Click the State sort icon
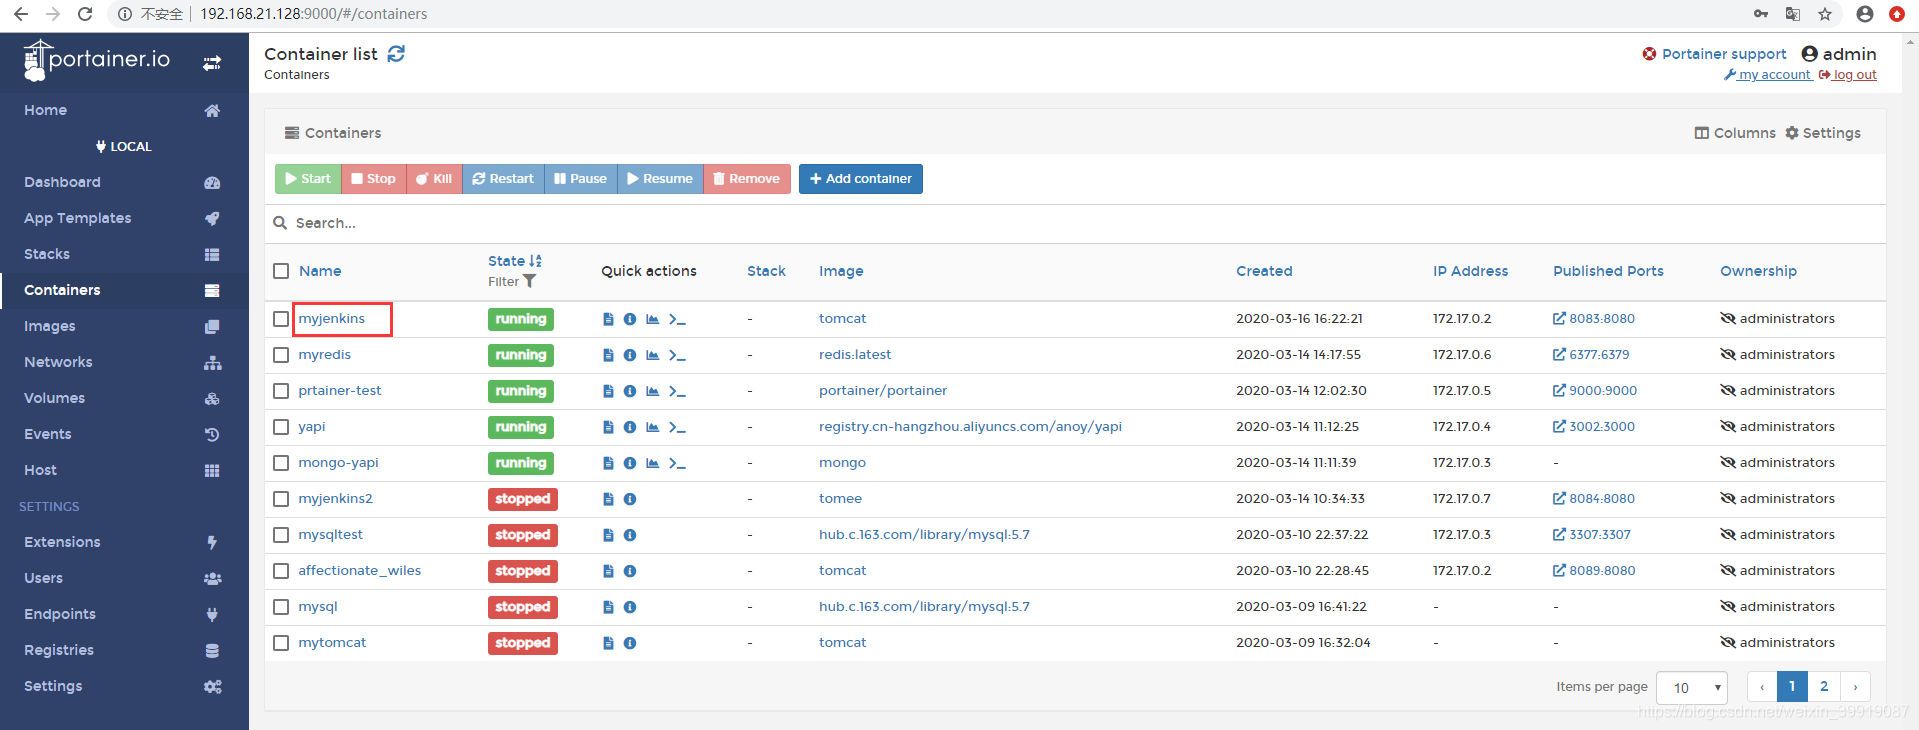Image resolution: width=1919 pixels, height=730 pixels. coord(535,261)
